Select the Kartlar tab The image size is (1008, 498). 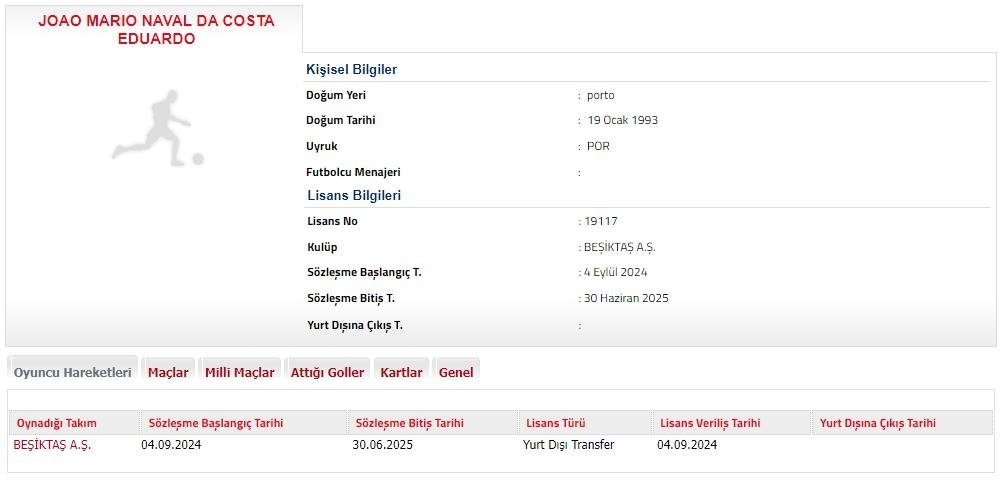[x=401, y=372]
